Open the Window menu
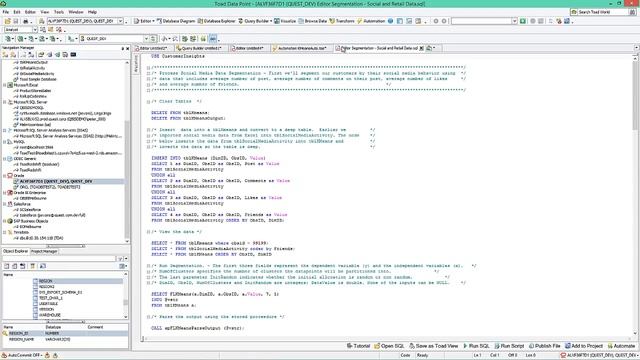Image resolution: width=640 pixels, height=360 pixels. 76,12
